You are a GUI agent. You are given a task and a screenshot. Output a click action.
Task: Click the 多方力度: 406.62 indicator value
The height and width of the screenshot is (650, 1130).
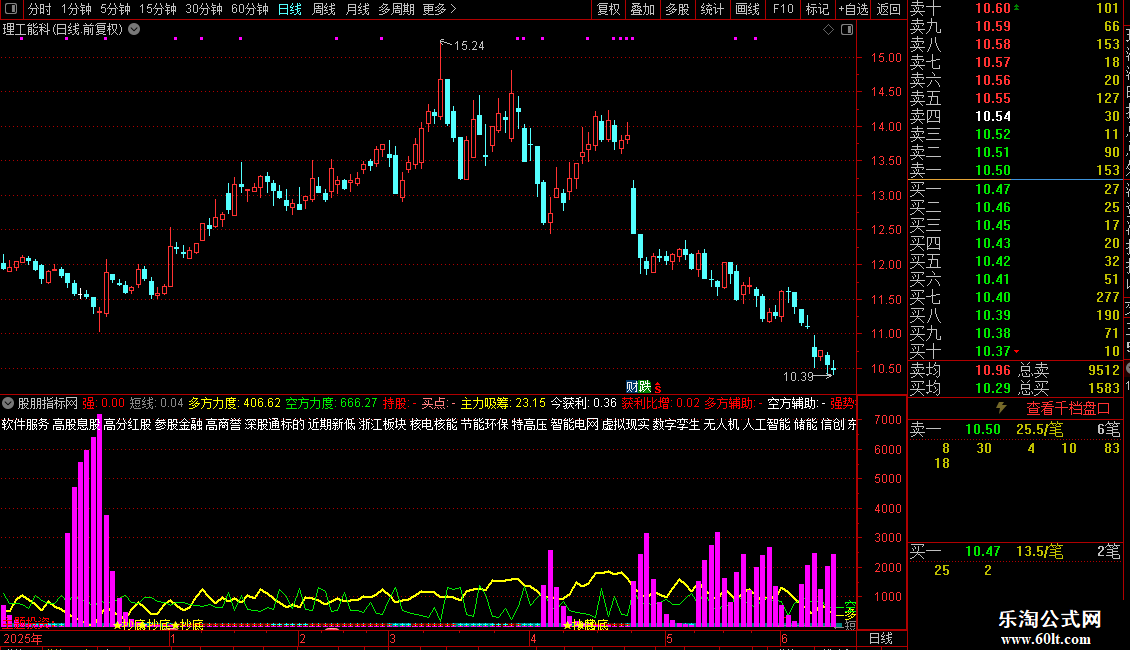click(234, 403)
